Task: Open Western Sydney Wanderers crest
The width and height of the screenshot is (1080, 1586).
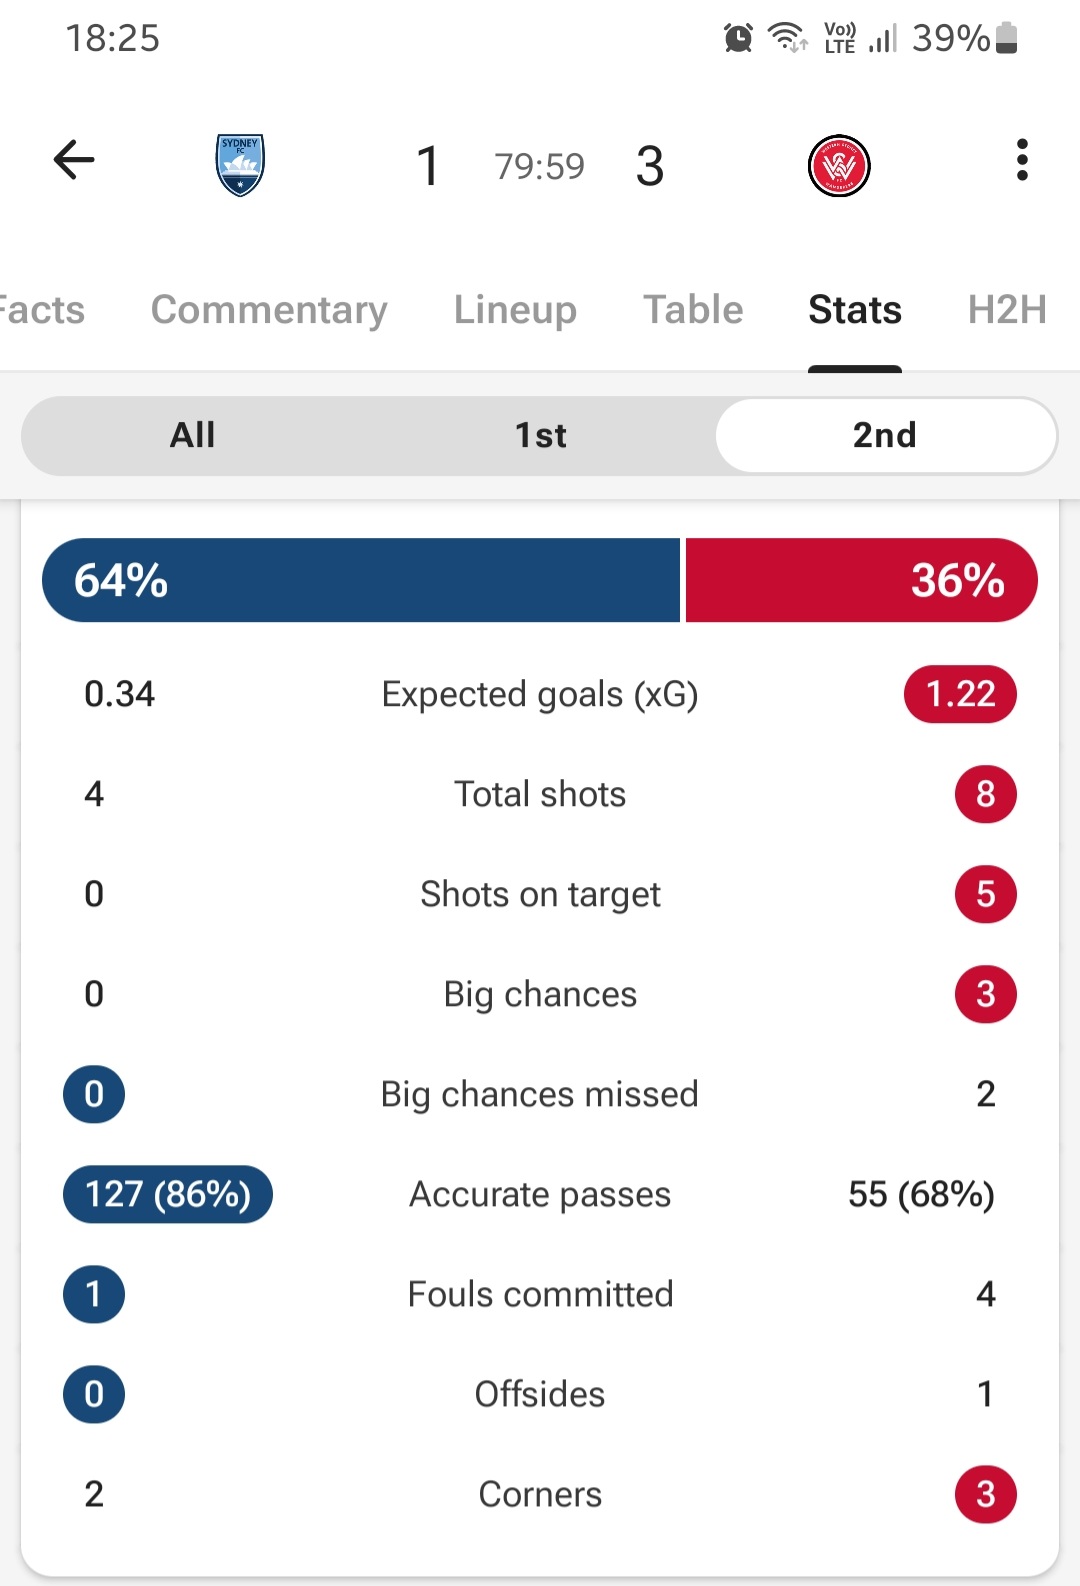Action: click(x=839, y=166)
